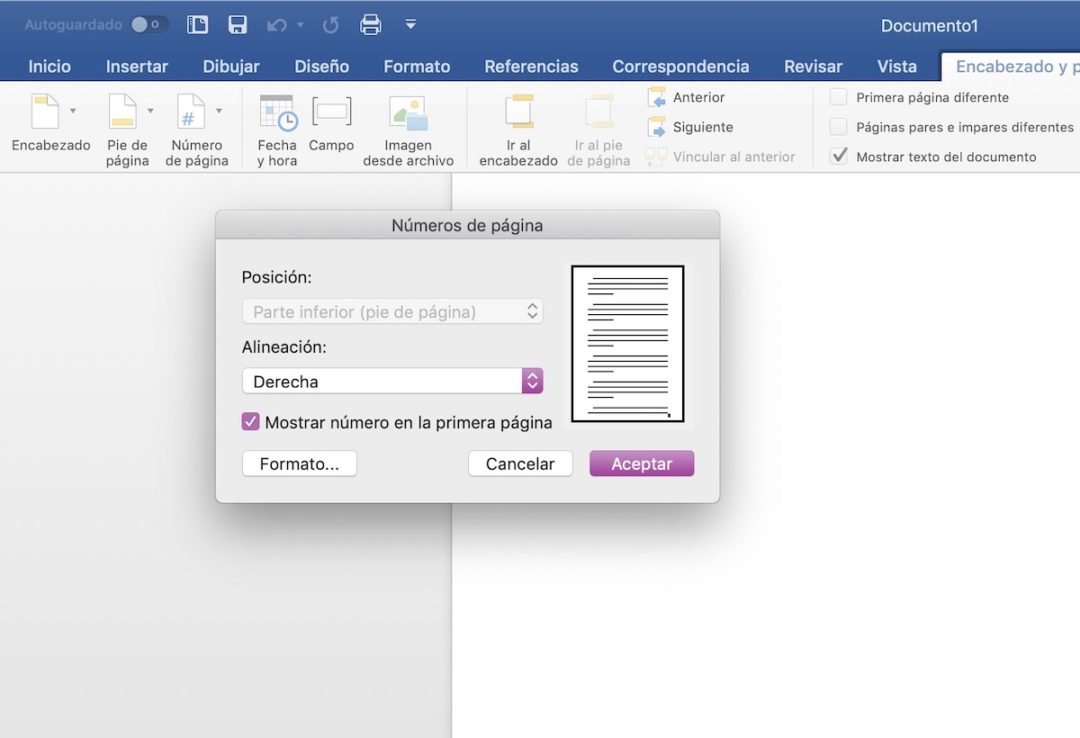
Task: Expand the undo history dropdown arrow
Action: tap(300, 25)
